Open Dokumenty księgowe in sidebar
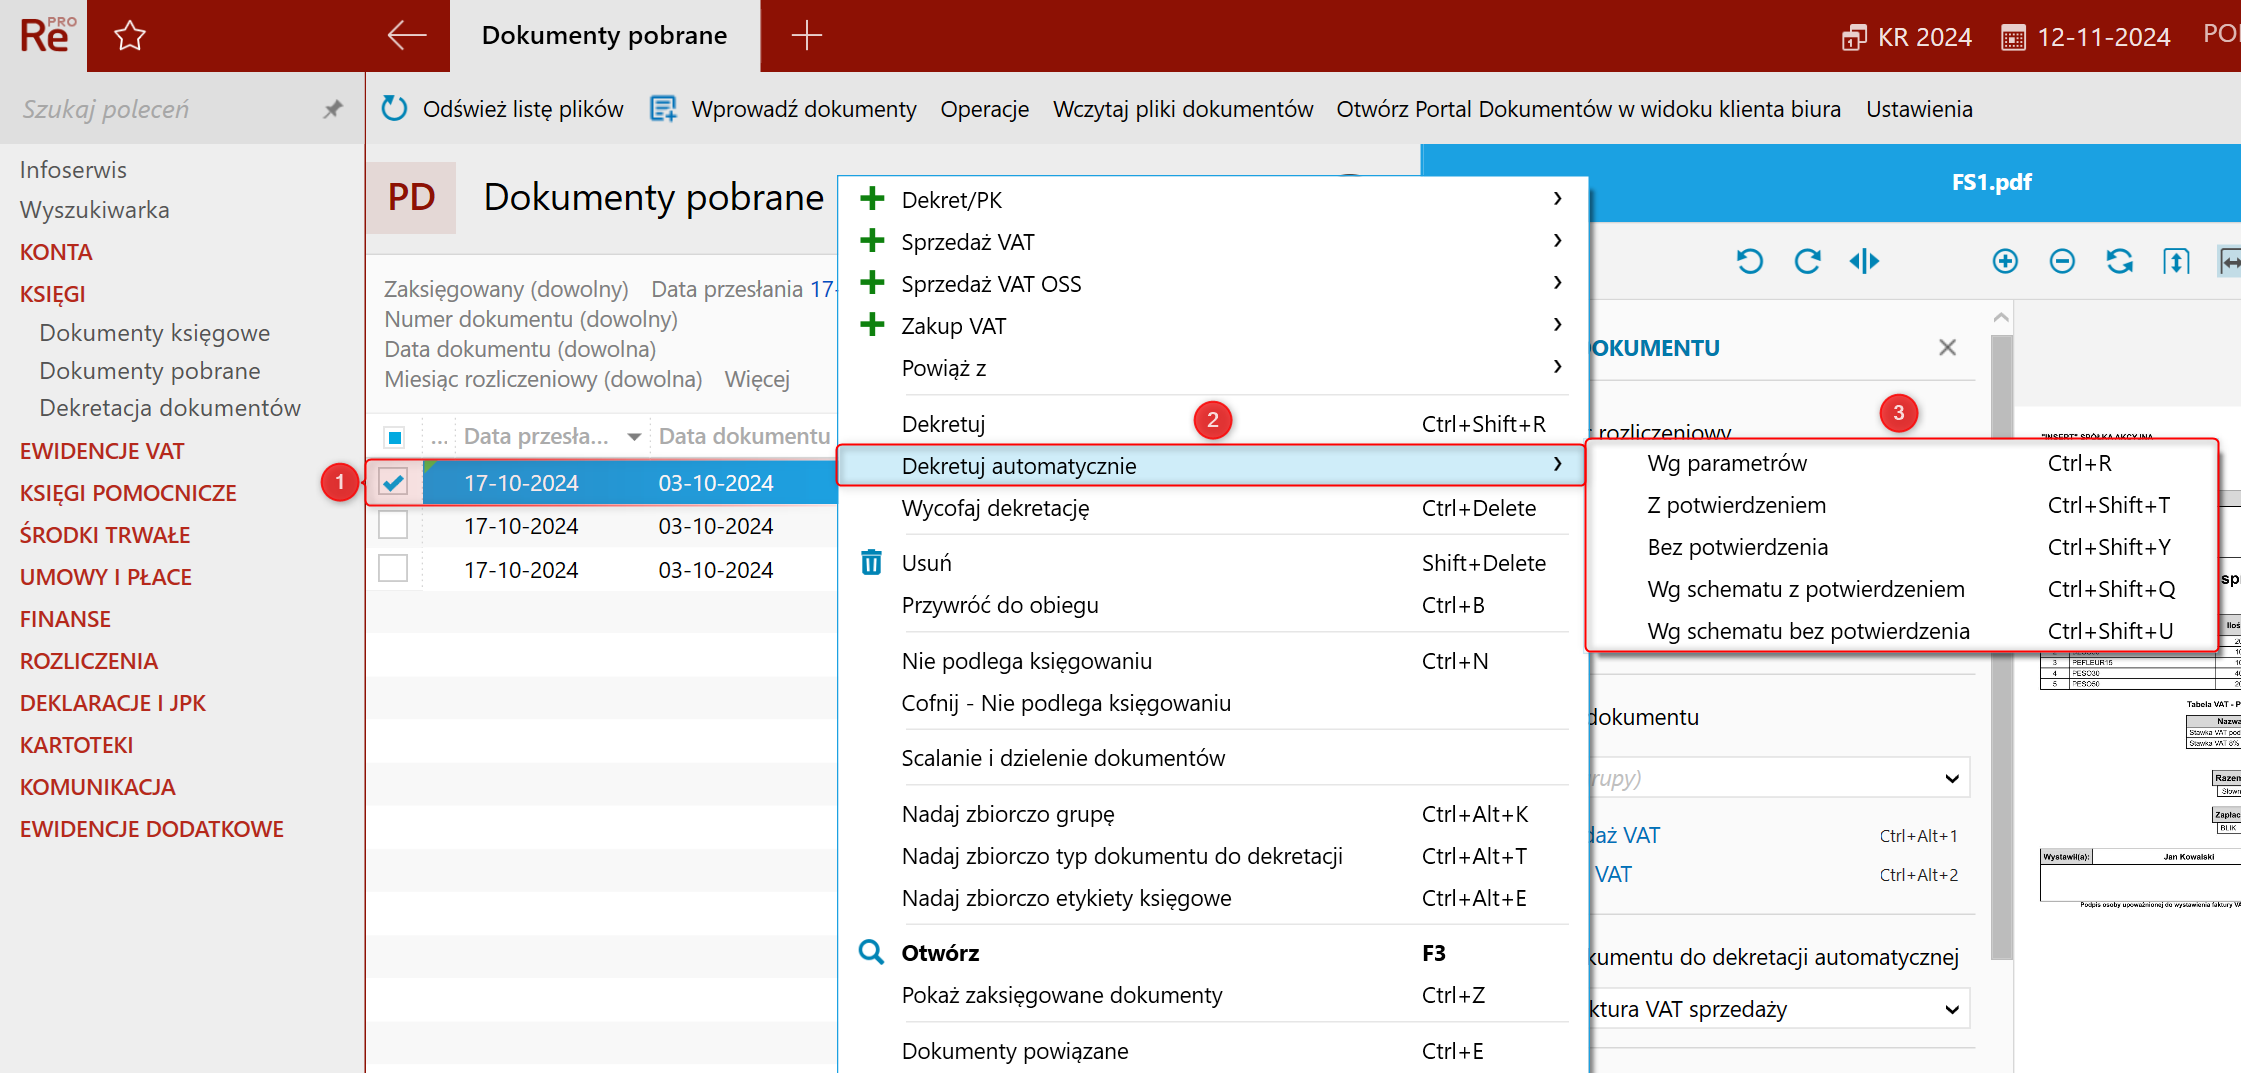This screenshot has width=2241, height=1073. (x=155, y=333)
